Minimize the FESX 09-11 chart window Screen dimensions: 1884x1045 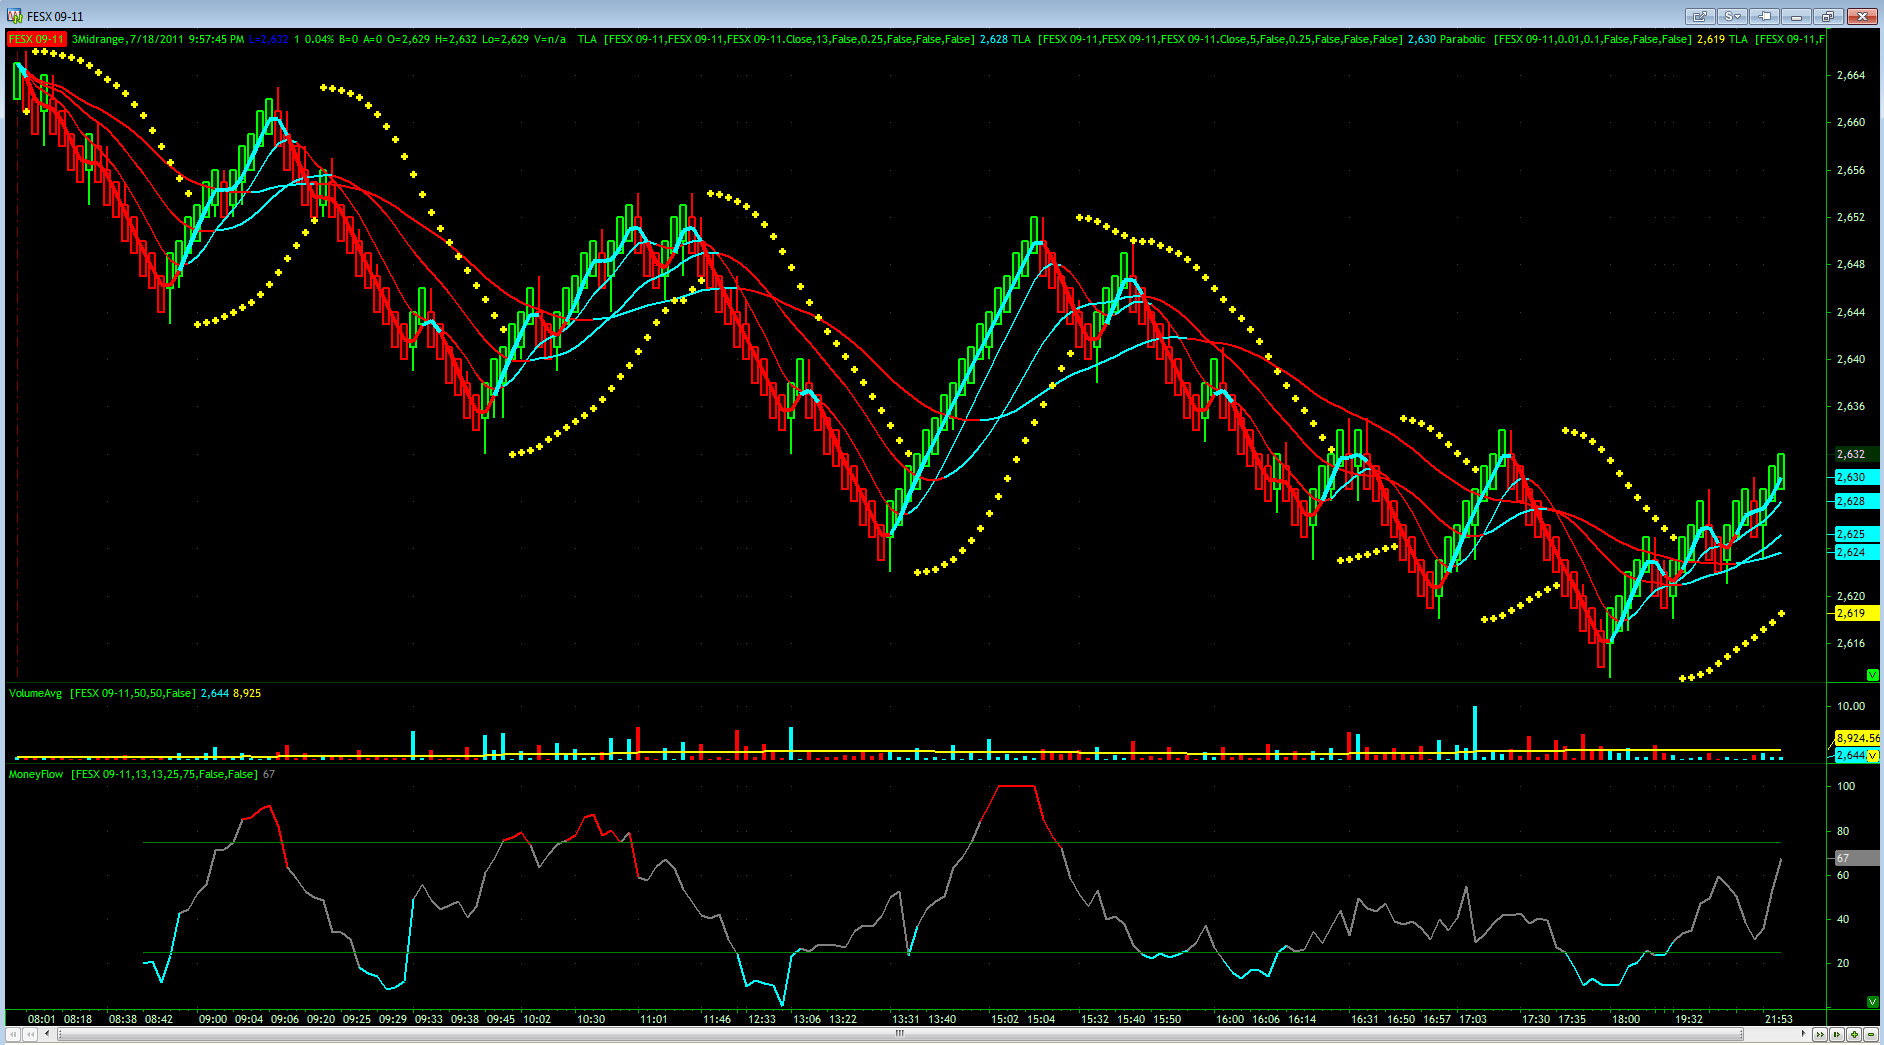pyautogui.click(x=1797, y=16)
